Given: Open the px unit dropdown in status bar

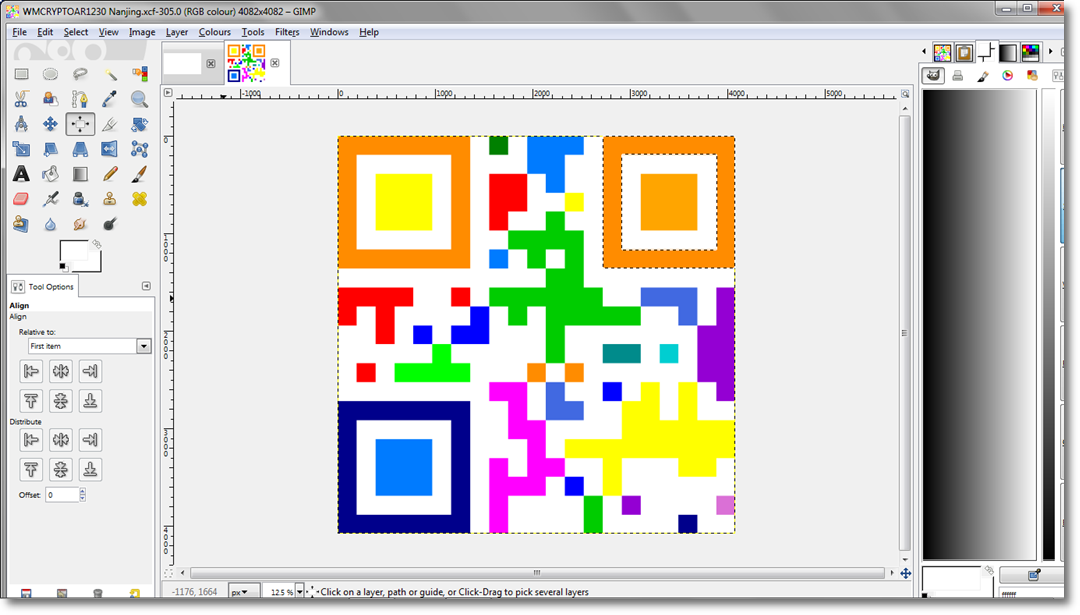Looking at the screenshot, I should click(244, 592).
